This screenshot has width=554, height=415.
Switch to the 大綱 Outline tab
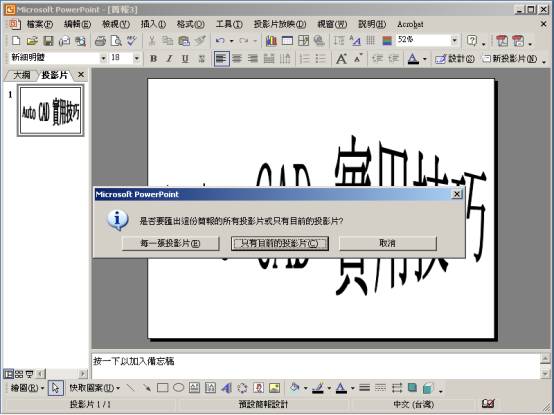click(22, 75)
